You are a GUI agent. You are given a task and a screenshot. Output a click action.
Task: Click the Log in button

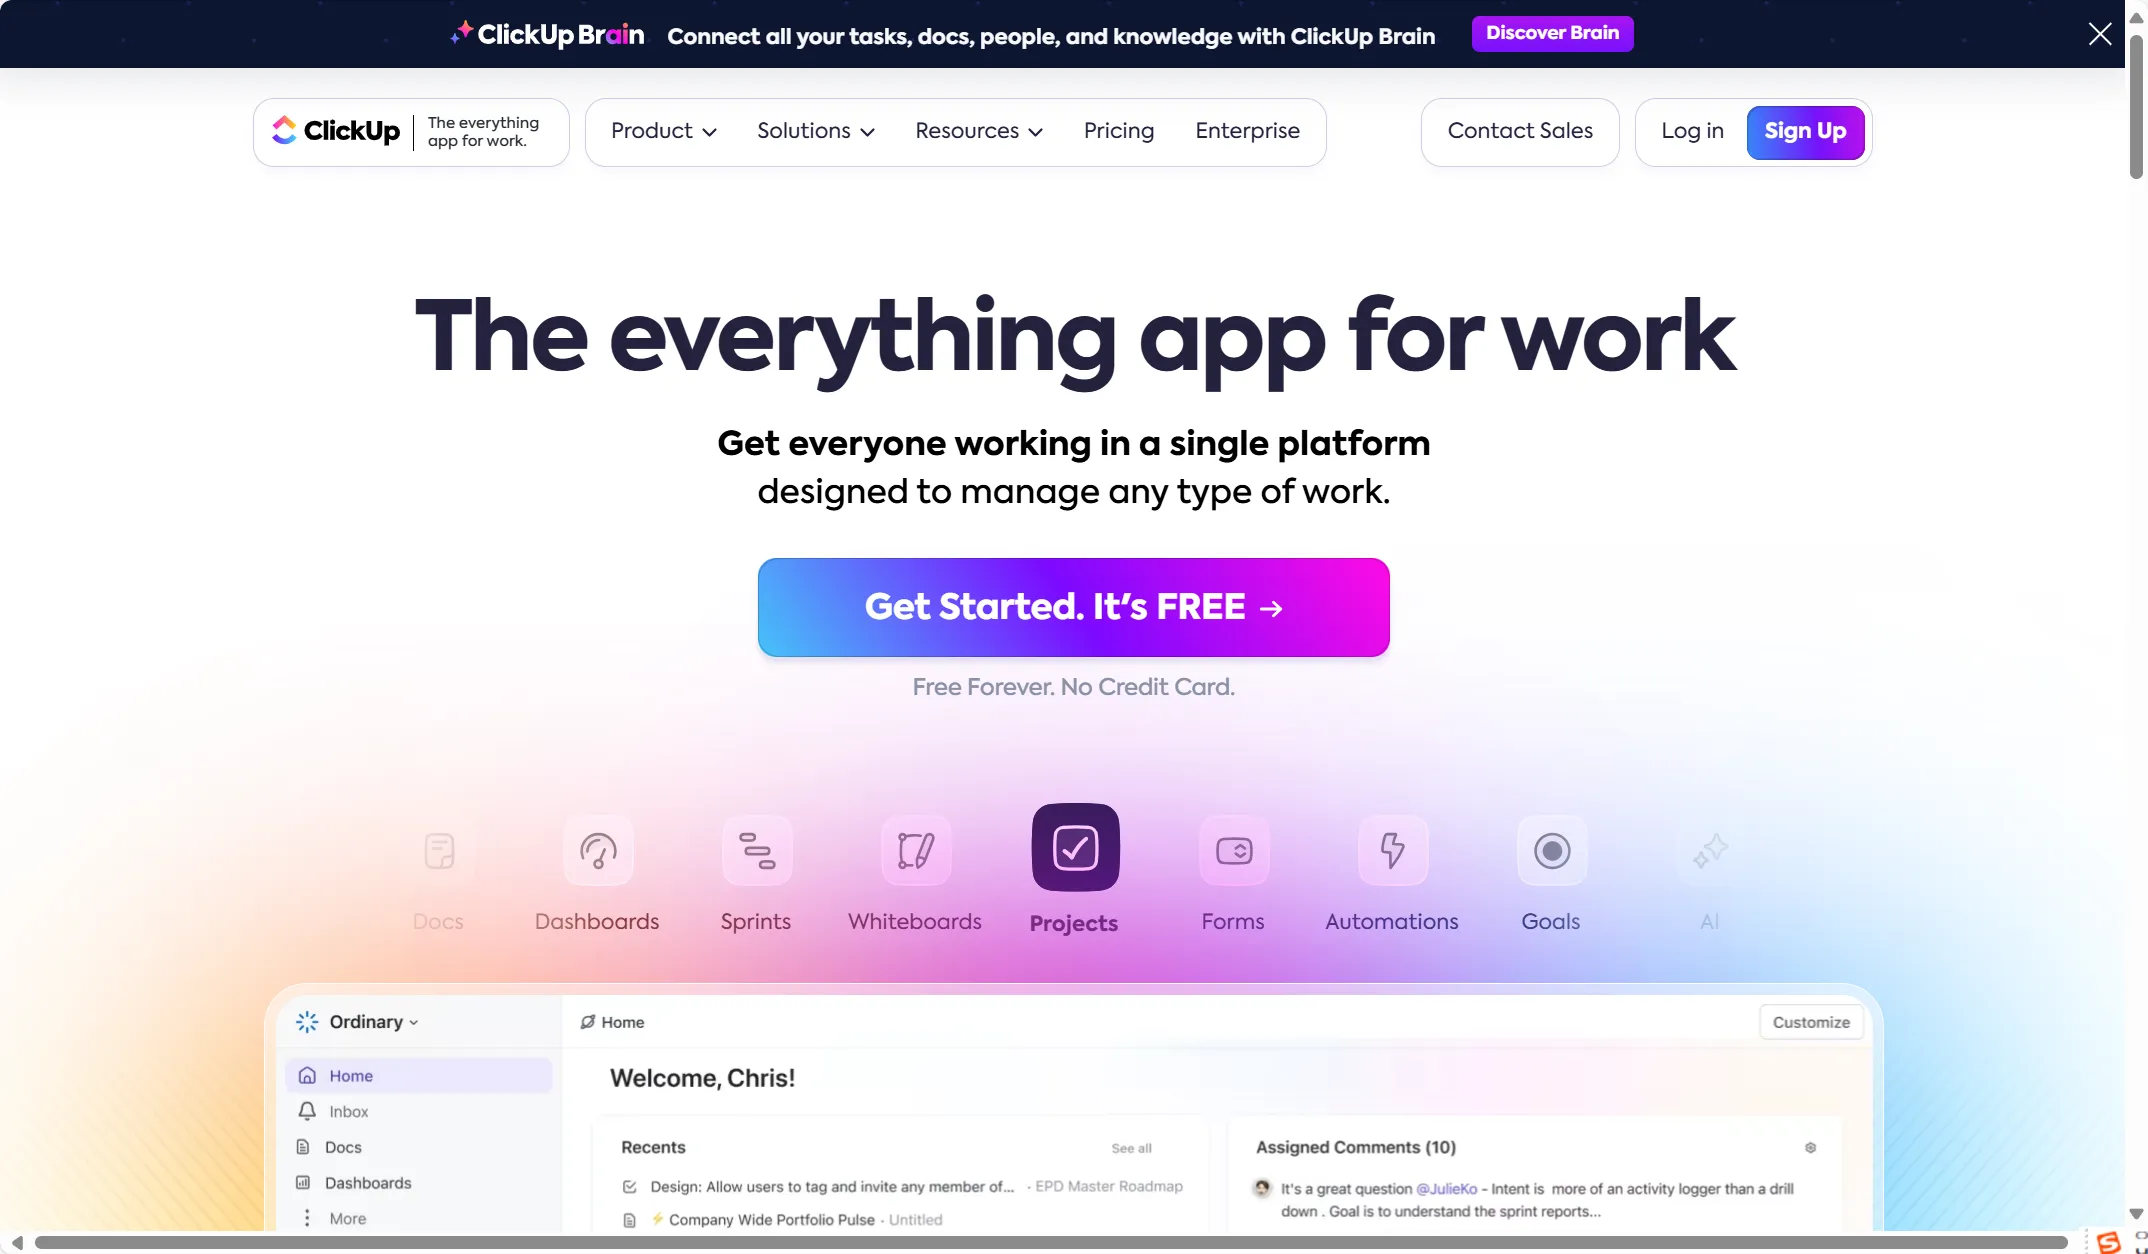tap(1691, 133)
